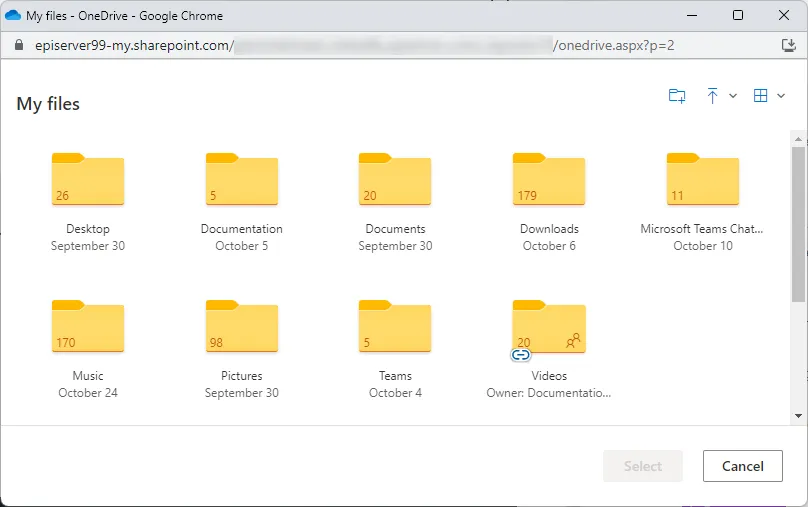Click 'Owner: Documentatio...' text under Videos

coord(549,393)
